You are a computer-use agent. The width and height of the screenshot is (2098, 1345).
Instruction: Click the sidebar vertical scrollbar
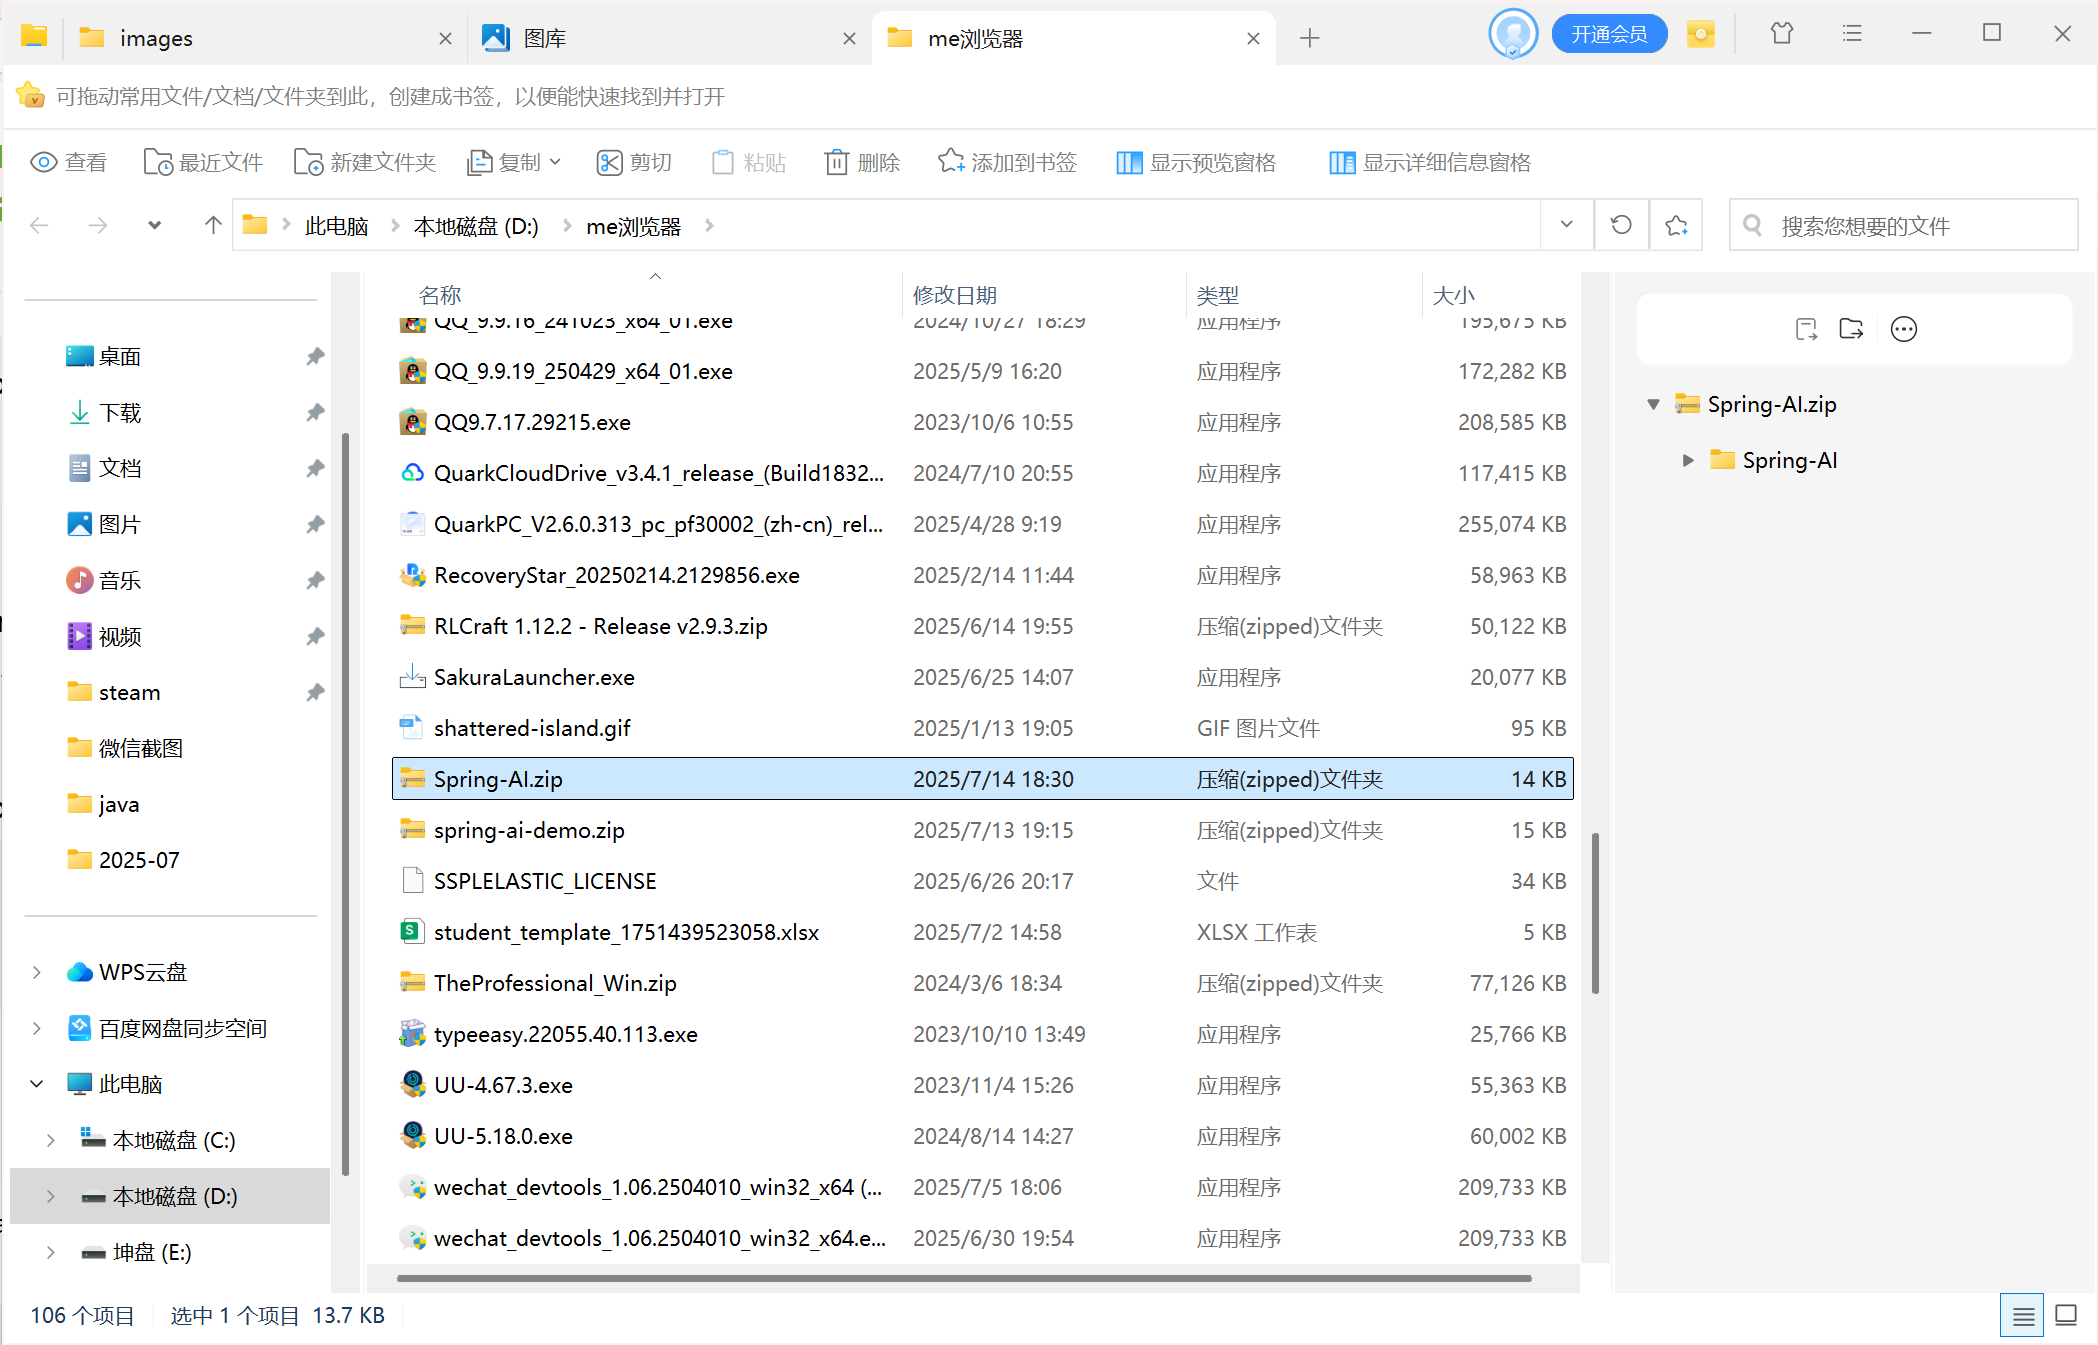pos(345,804)
